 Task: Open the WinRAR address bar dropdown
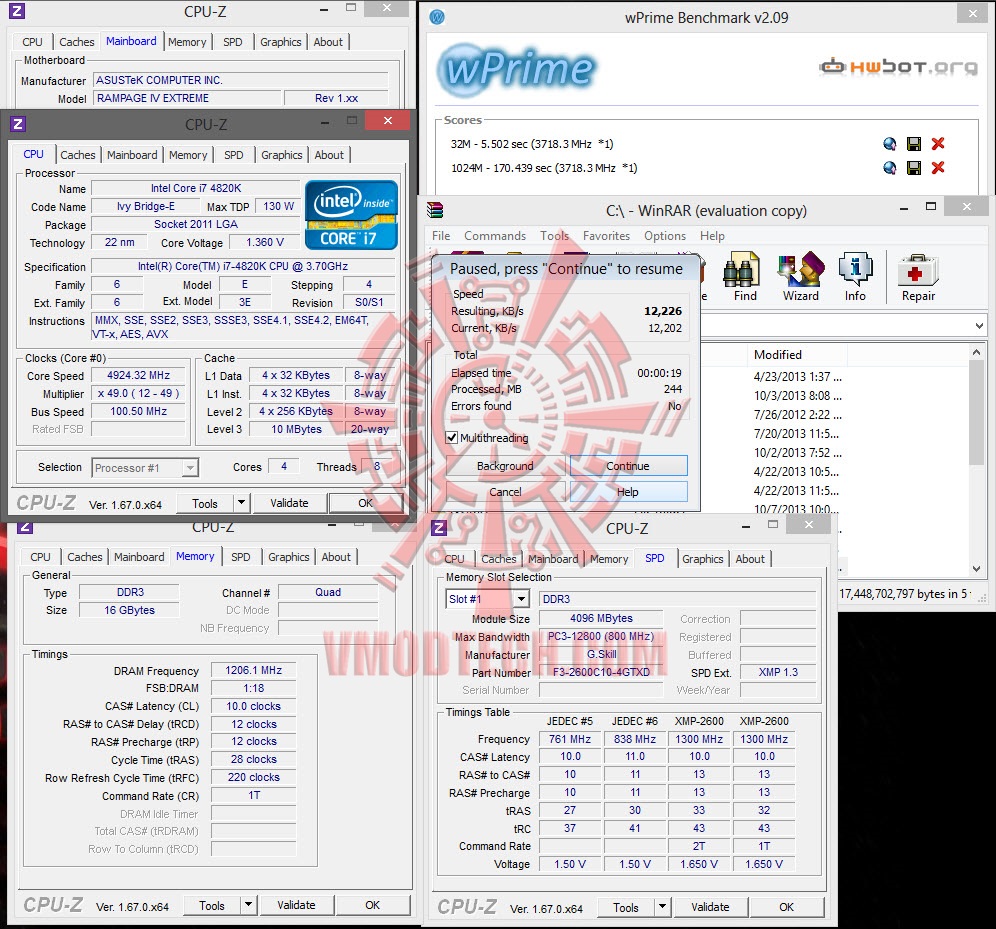pyautogui.click(x=978, y=326)
